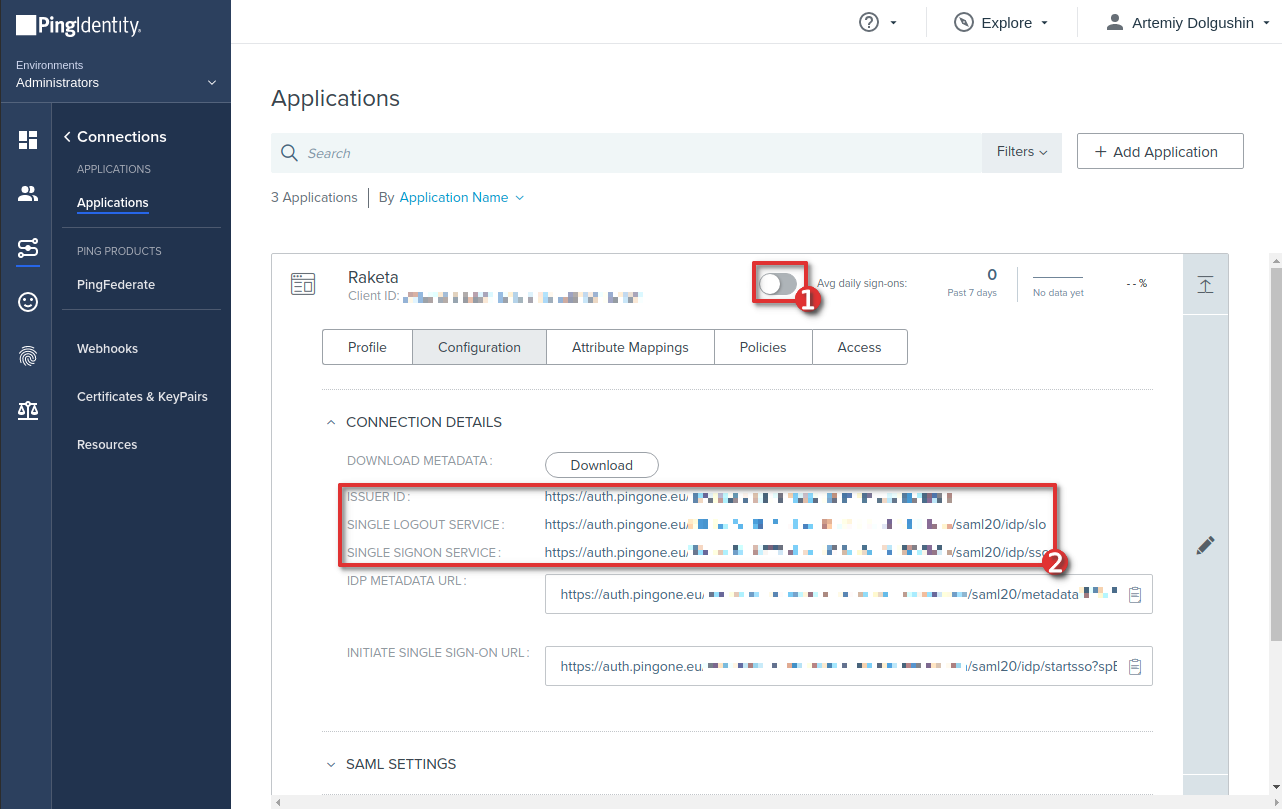Image resolution: width=1282 pixels, height=809 pixels.
Task: Enable the Raketa application toggle
Action: [778, 284]
